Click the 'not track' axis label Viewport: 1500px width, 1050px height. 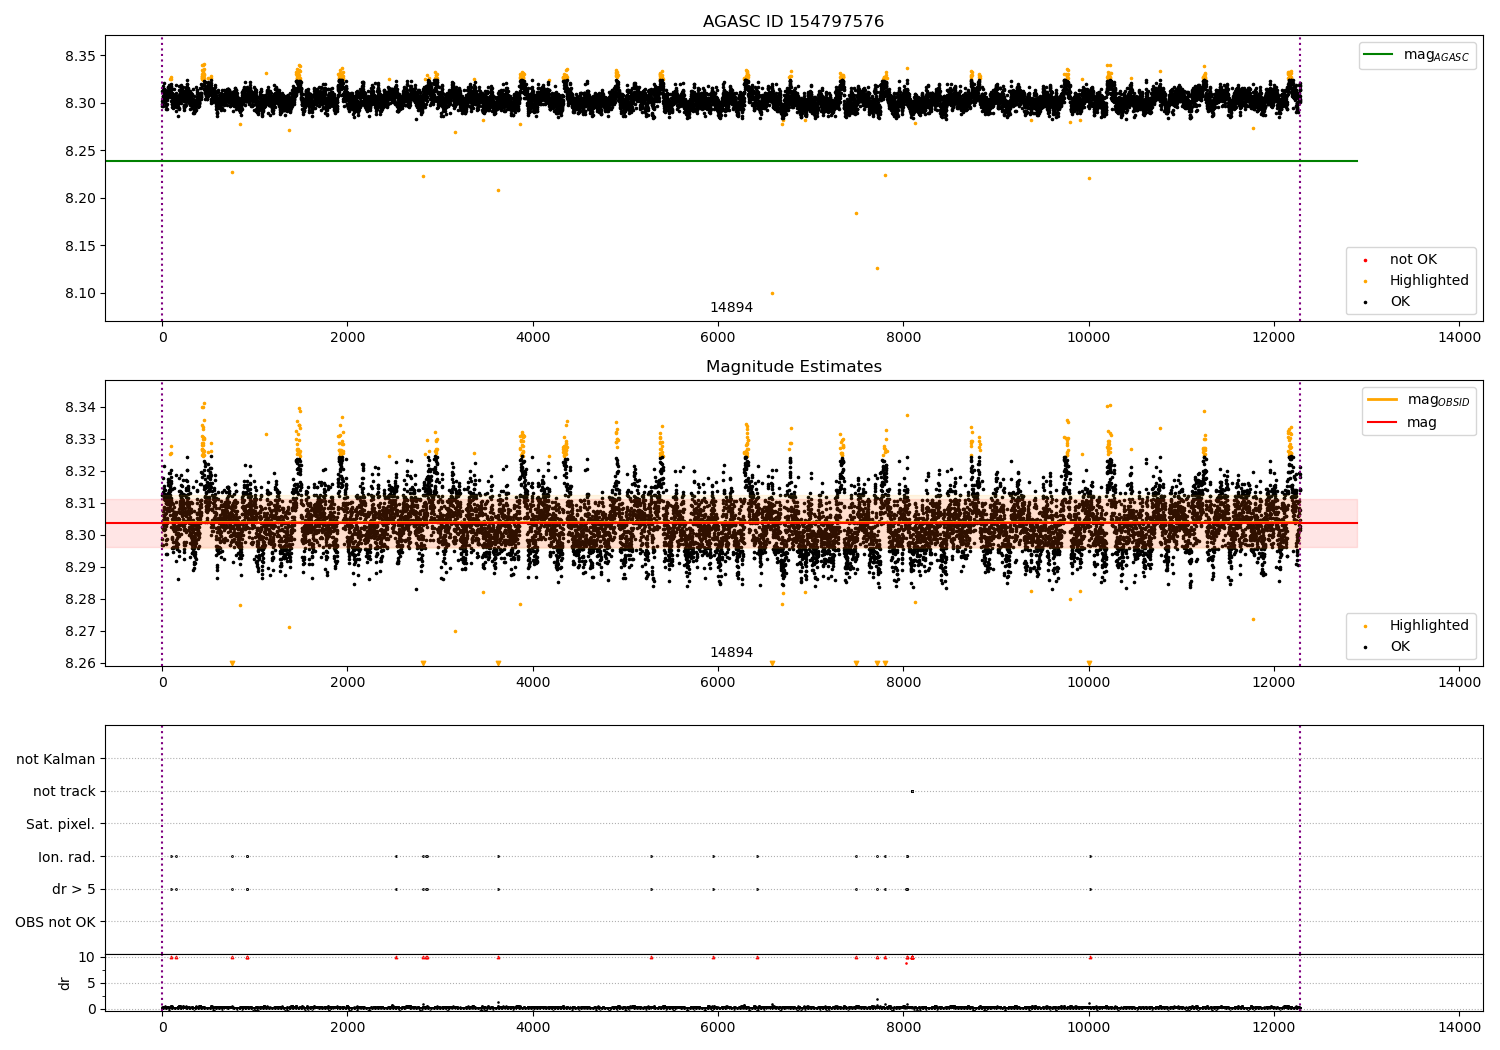tap(64, 792)
